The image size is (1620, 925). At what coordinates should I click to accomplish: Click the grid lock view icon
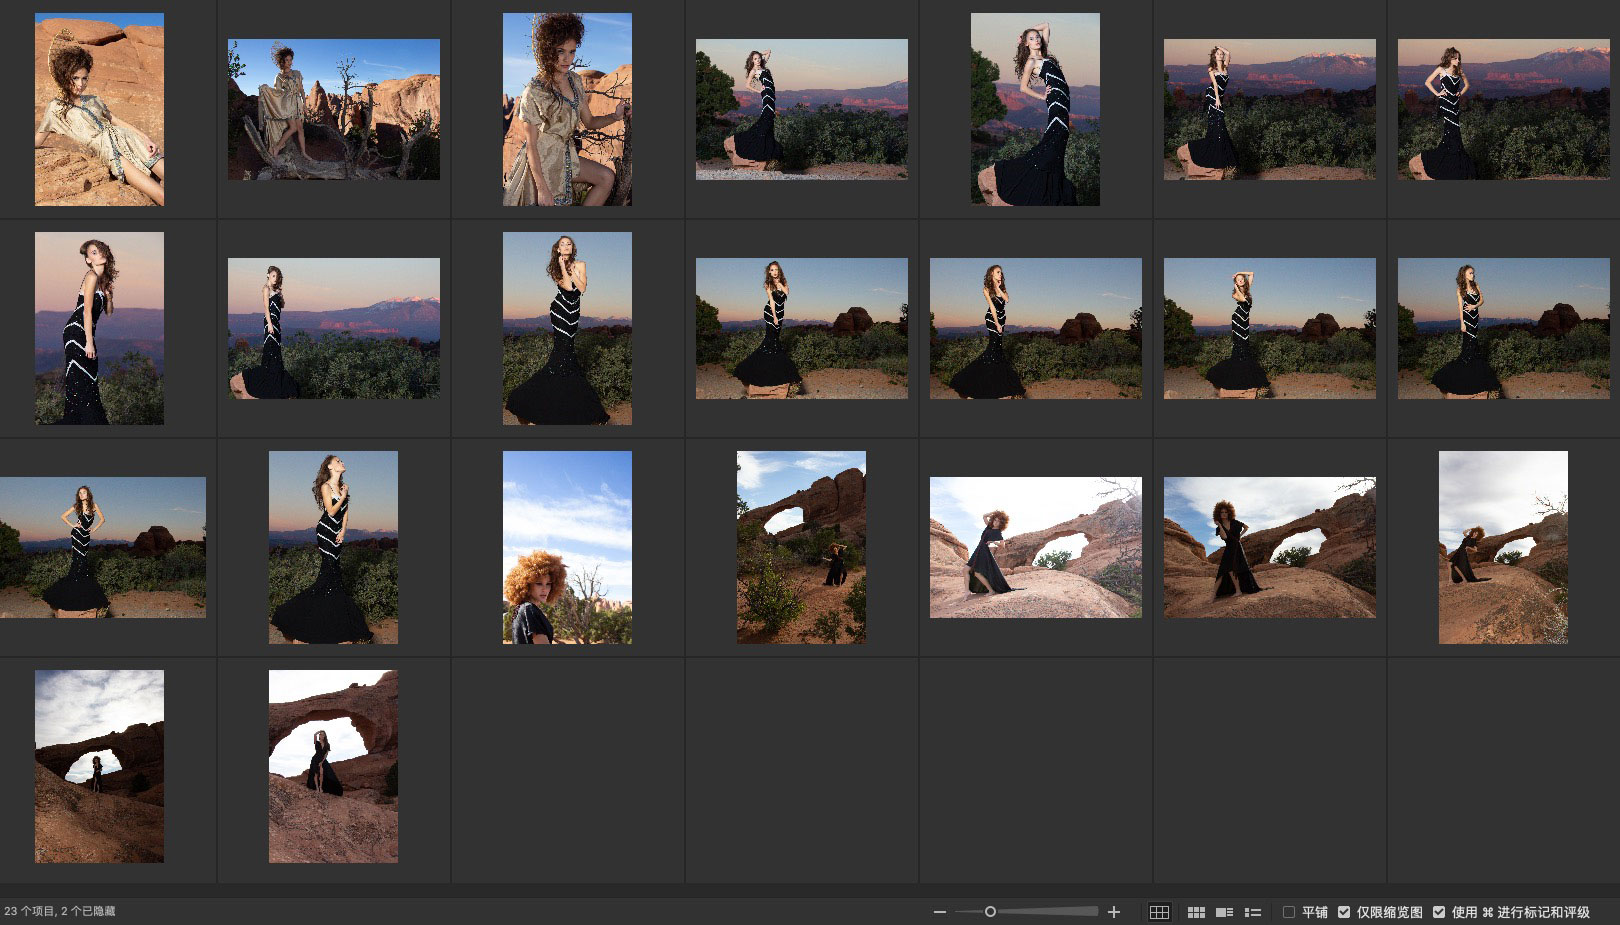pyautogui.click(x=1159, y=912)
